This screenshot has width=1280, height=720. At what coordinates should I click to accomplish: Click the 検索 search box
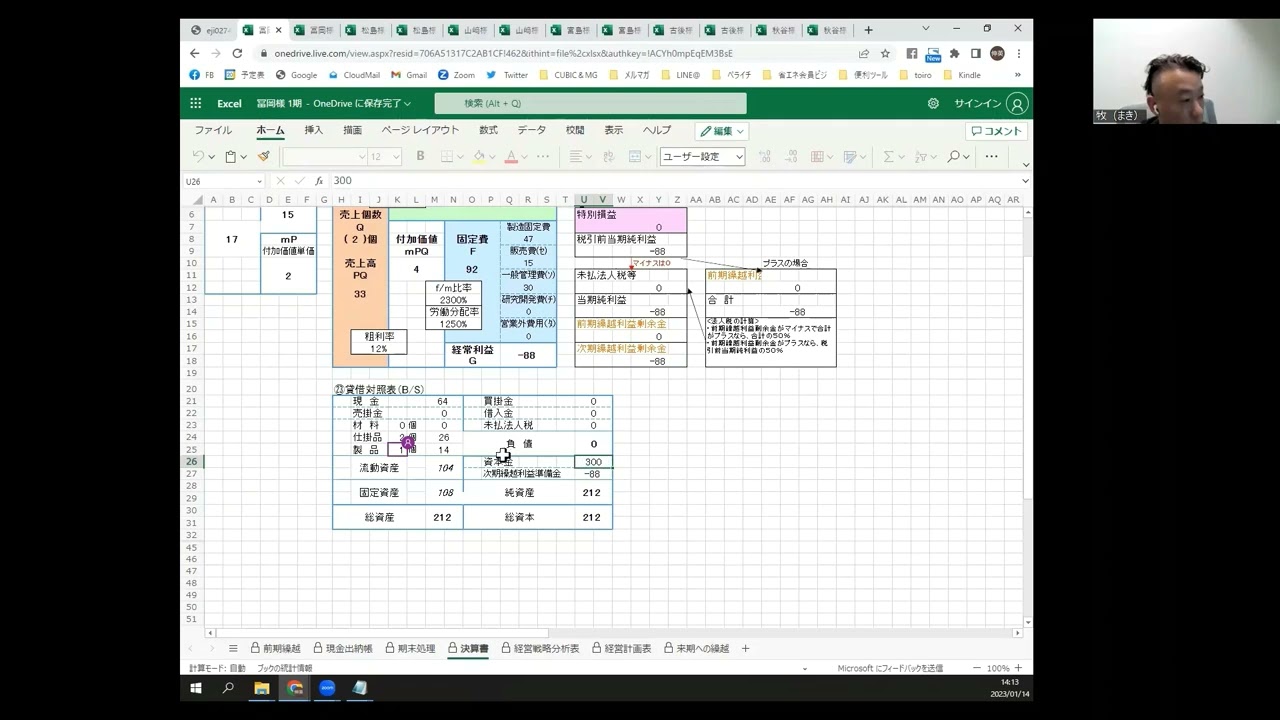click(590, 103)
